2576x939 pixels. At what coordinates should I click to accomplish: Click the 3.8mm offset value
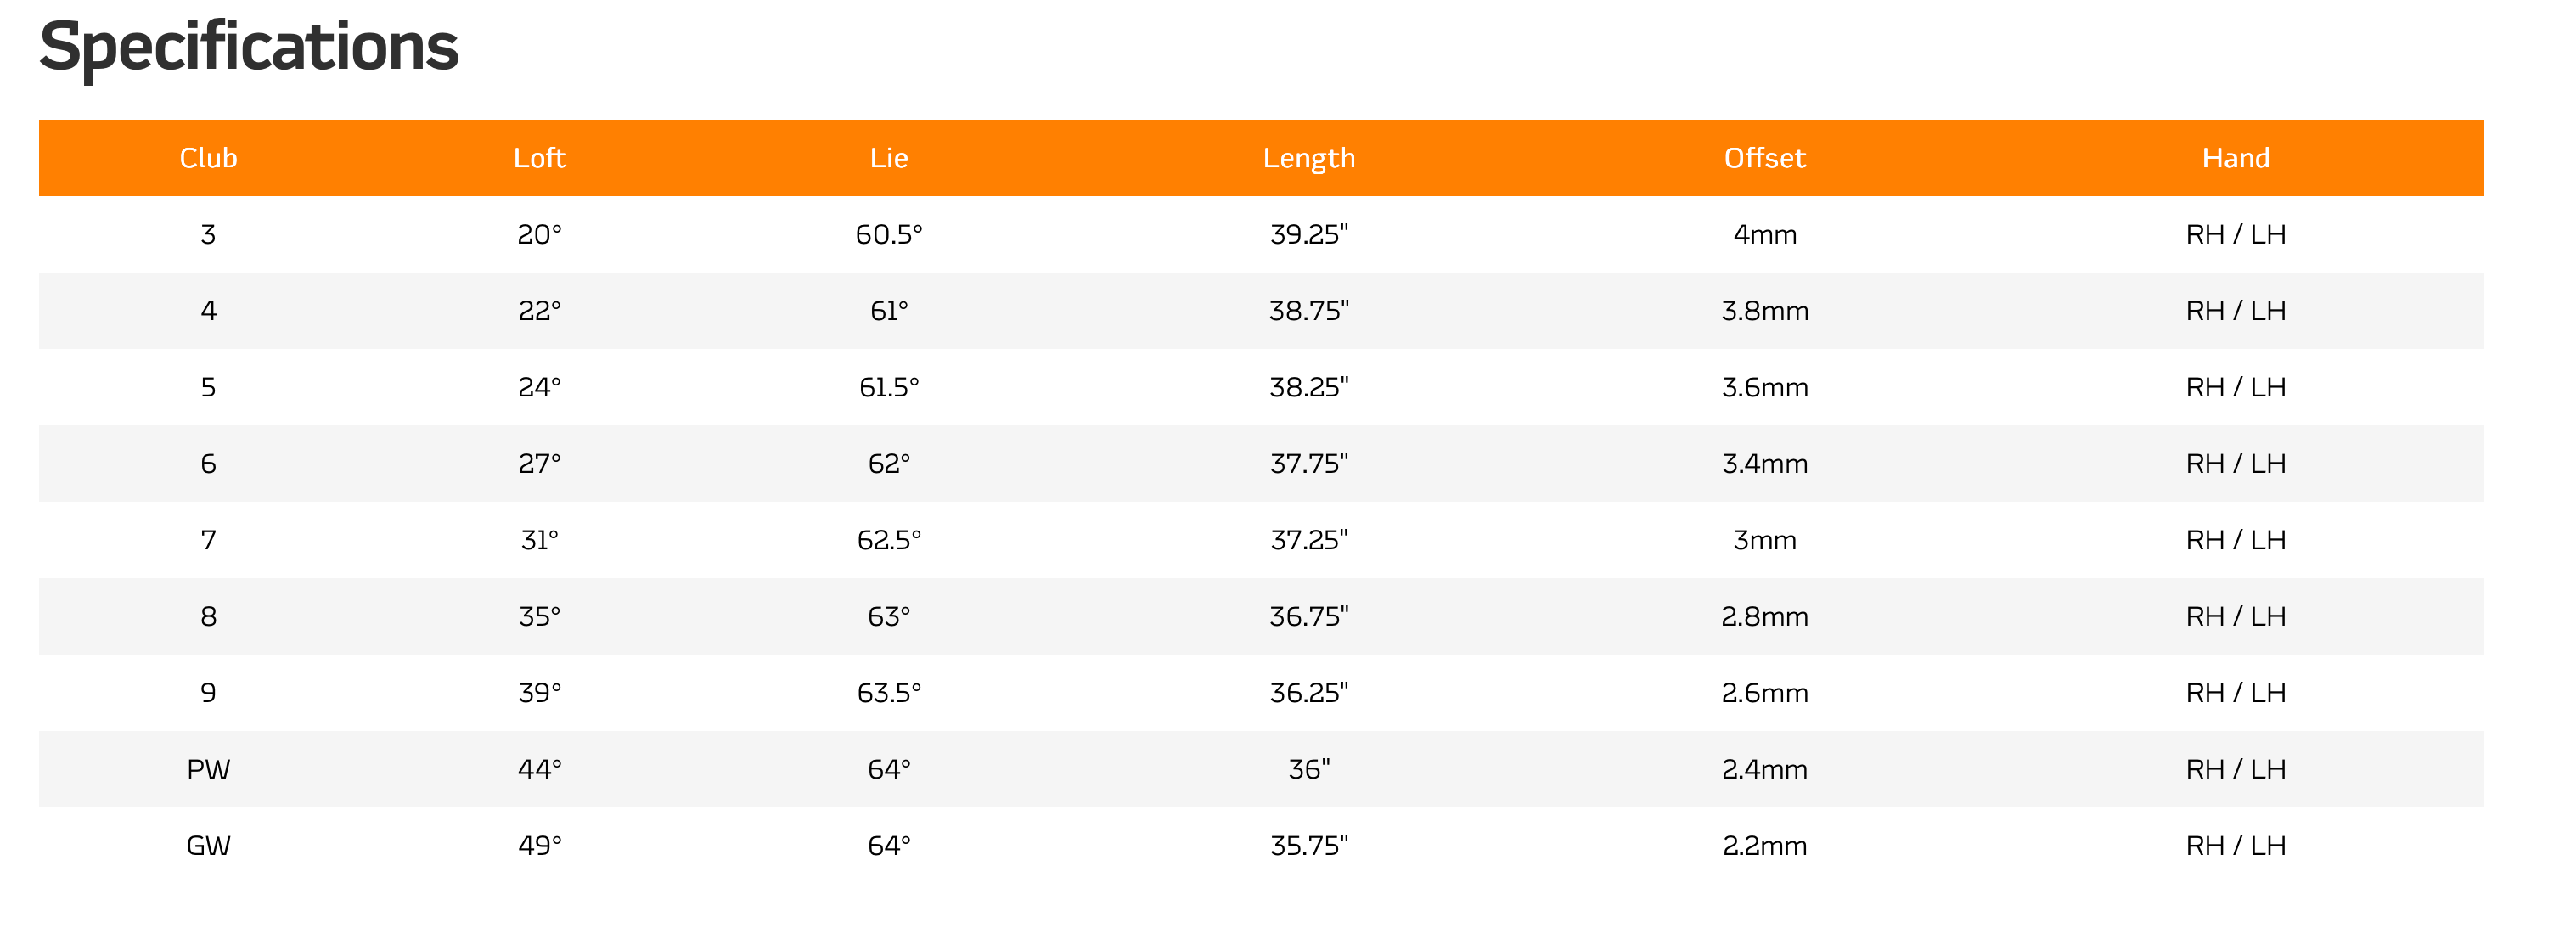click(x=1765, y=311)
